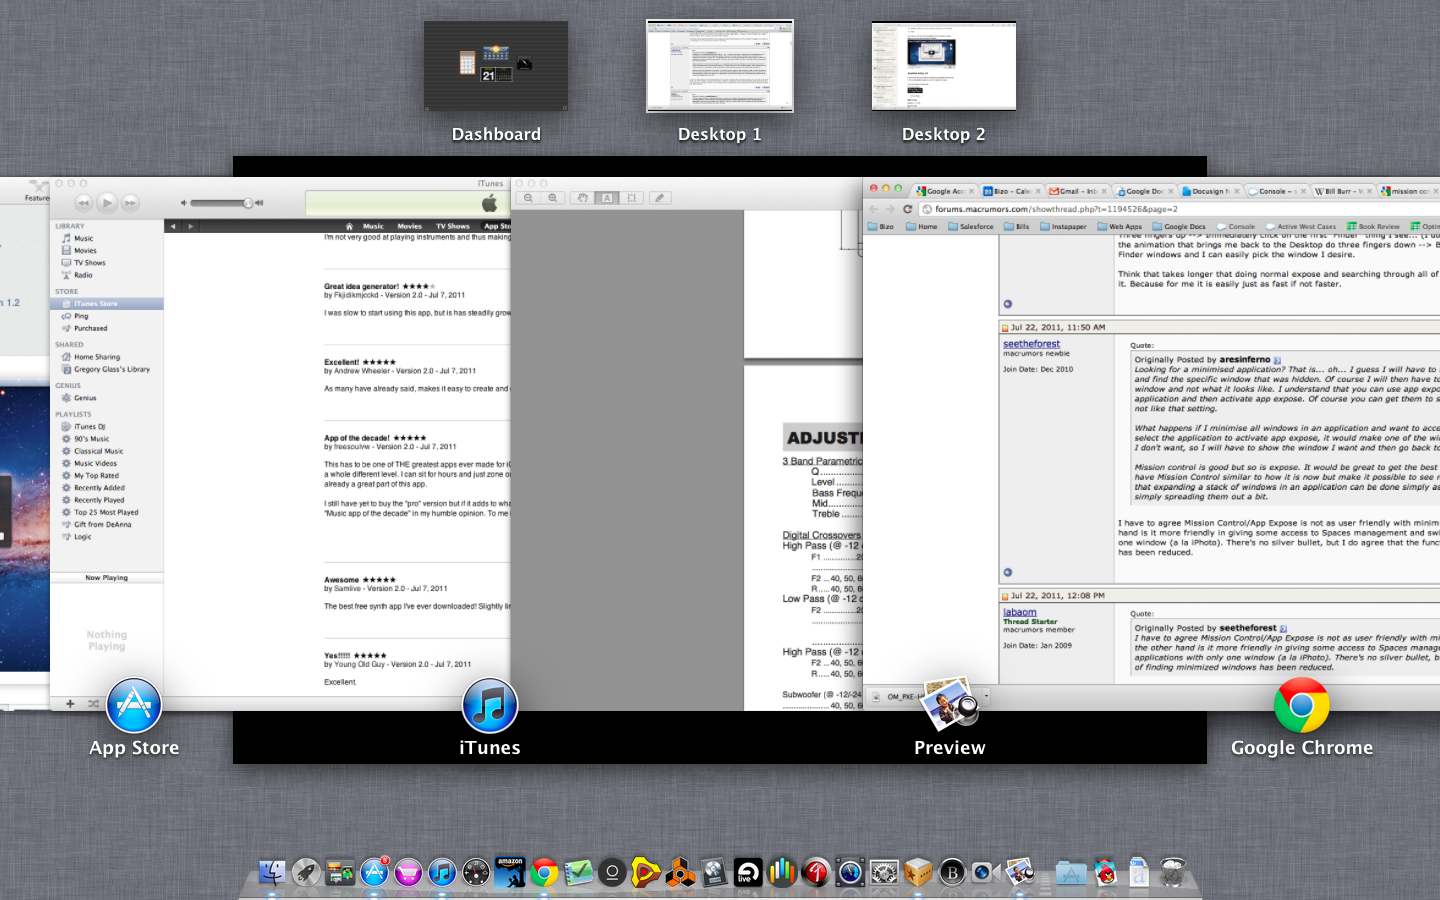Image resolution: width=1440 pixels, height=900 pixels.
Task: Open Web Apps bookmark folder in Chrome
Action: pos(1120,227)
